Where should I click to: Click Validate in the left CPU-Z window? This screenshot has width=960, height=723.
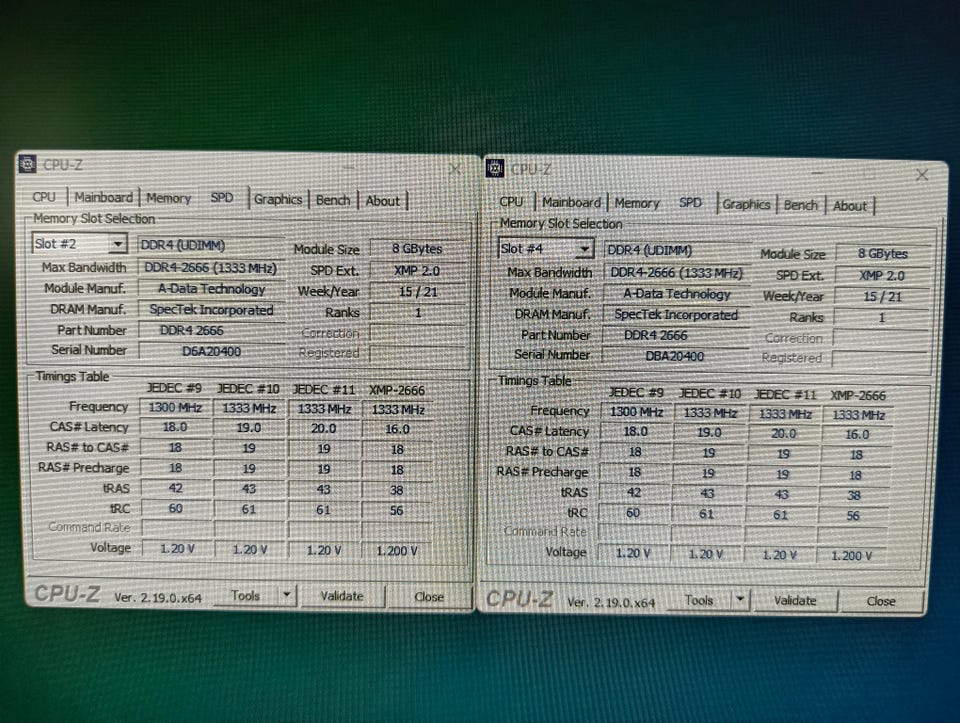342,596
